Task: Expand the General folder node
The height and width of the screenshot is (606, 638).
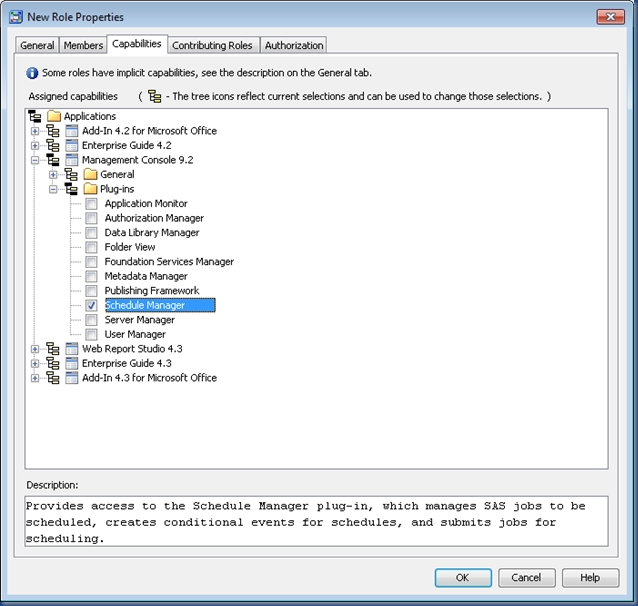Action: (53, 175)
